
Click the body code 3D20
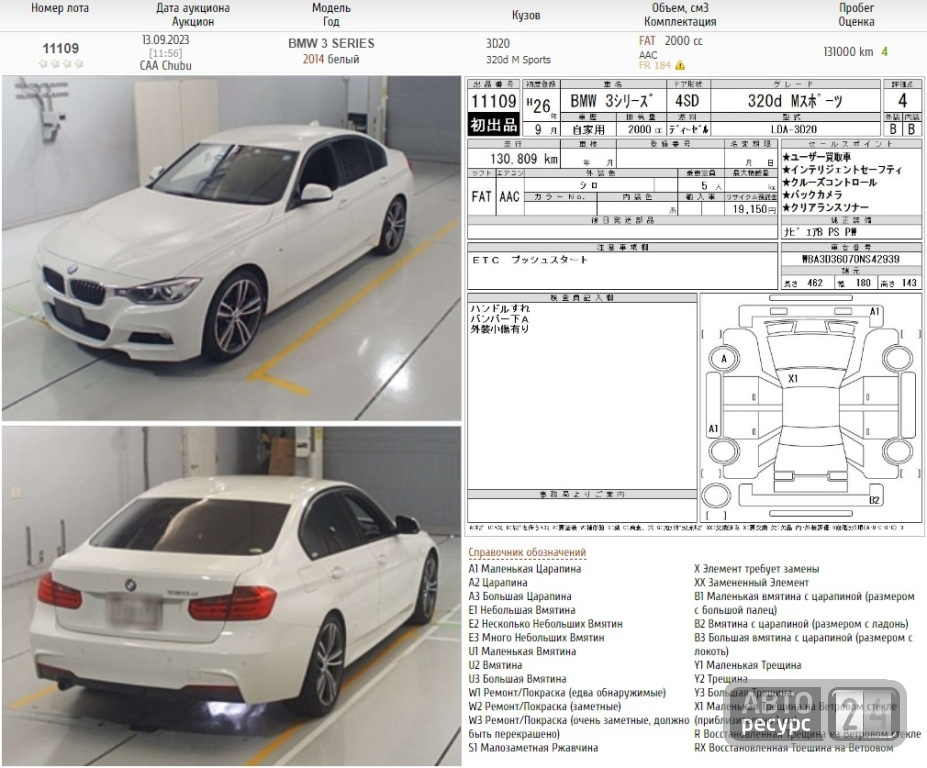click(x=498, y=44)
